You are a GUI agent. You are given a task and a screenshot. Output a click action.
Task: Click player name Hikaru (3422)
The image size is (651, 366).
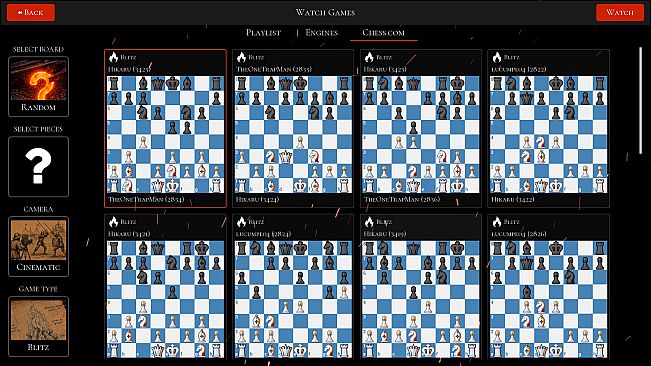(x=513, y=199)
